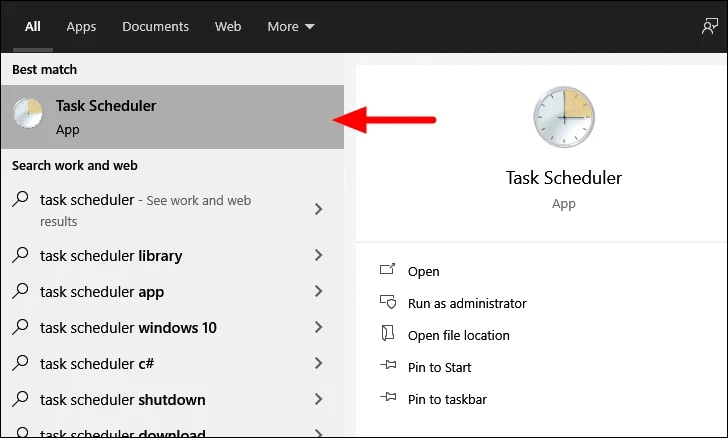Click the Open action arrow icon
The image size is (728, 438).
(x=387, y=269)
